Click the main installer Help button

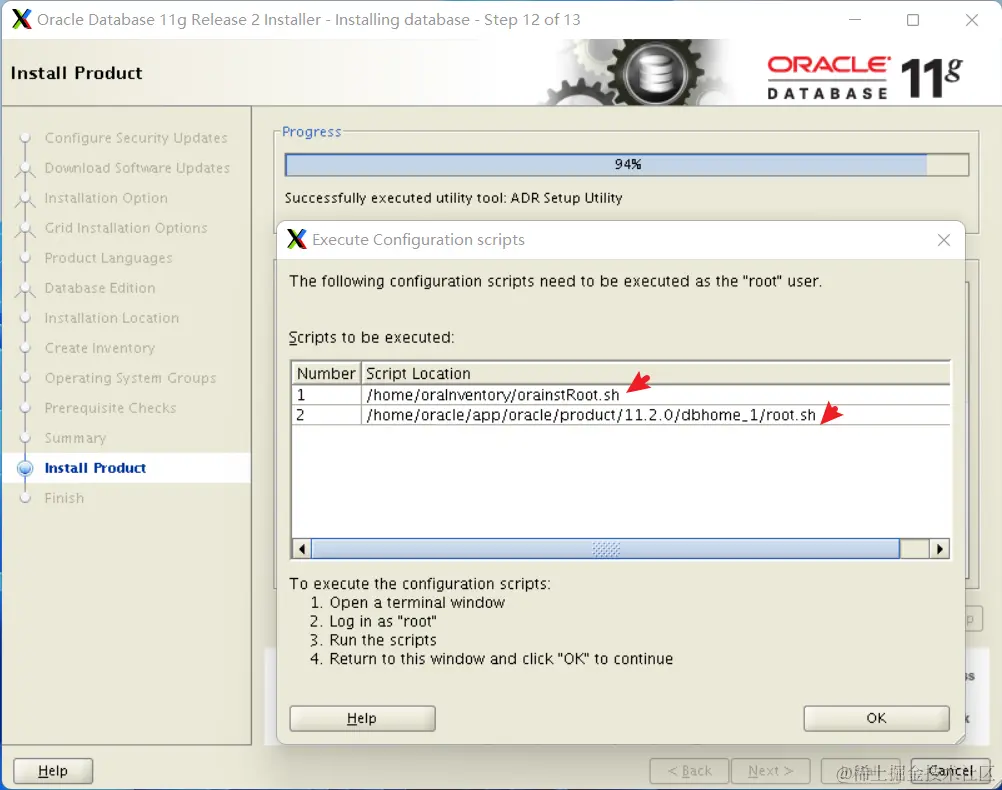53,771
